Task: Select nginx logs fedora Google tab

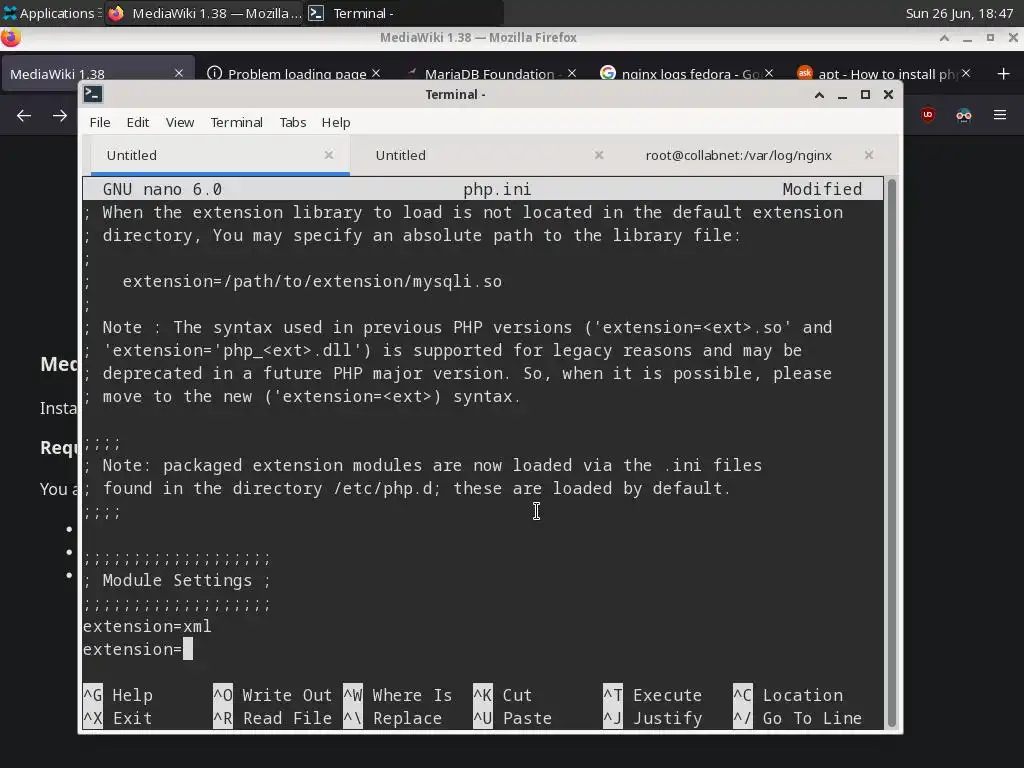Action: click(686, 73)
